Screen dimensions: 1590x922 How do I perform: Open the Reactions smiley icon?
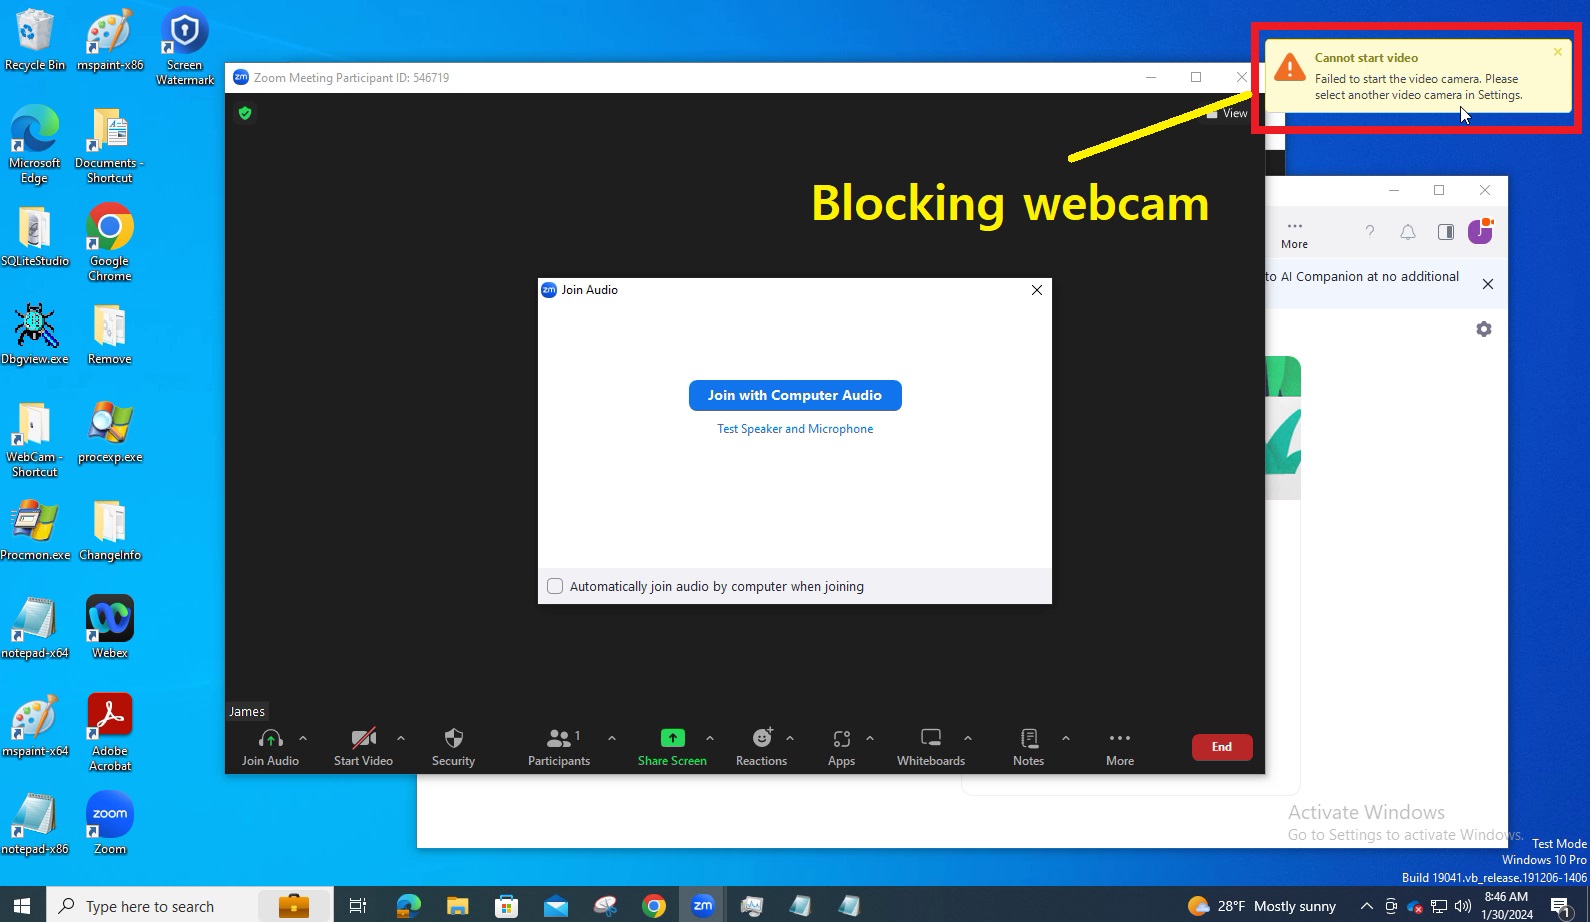point(762,738)
